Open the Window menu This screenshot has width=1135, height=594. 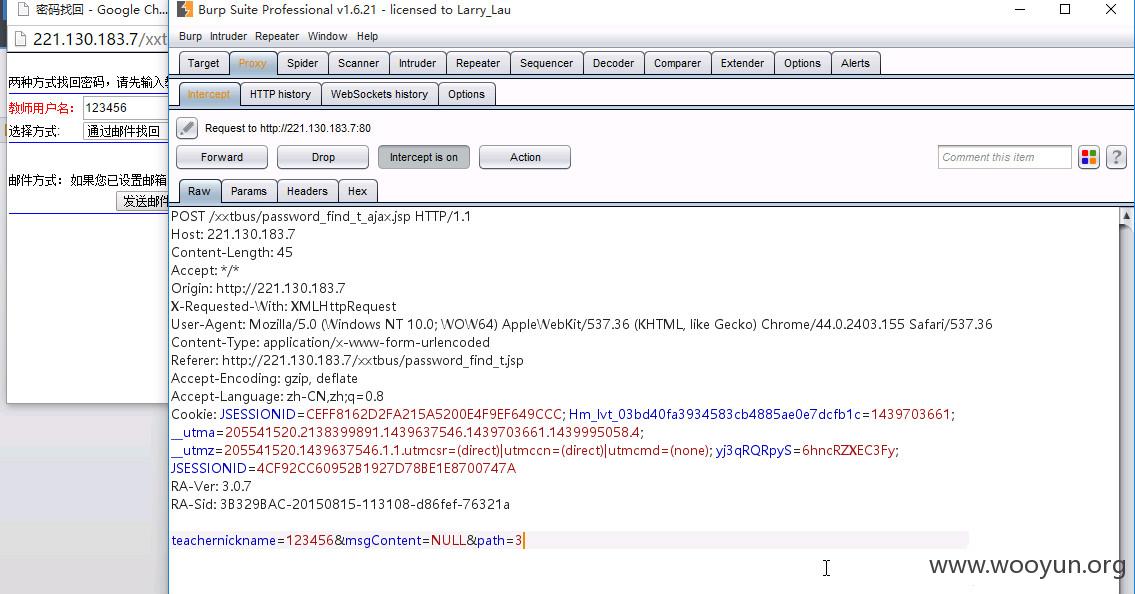(327, 36)
